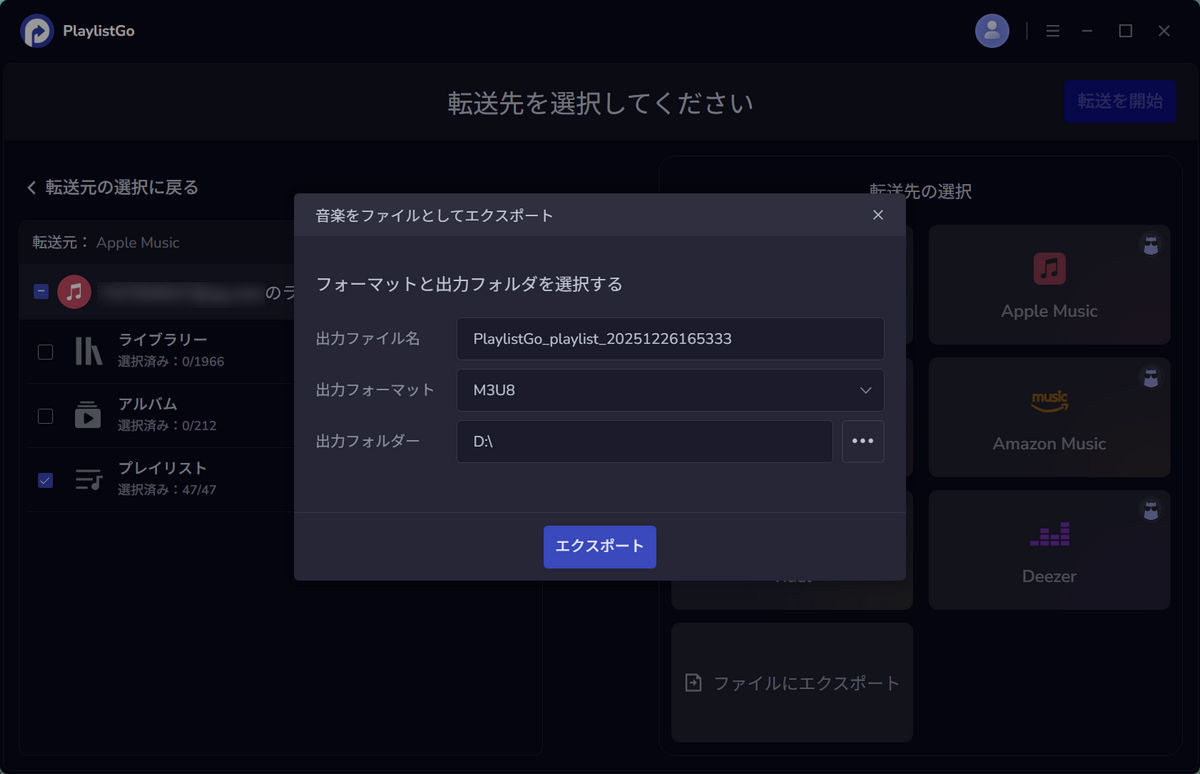Click the ライブラリー bars icon
Screen dimensions: 1200x774
[x=89, y=351]
